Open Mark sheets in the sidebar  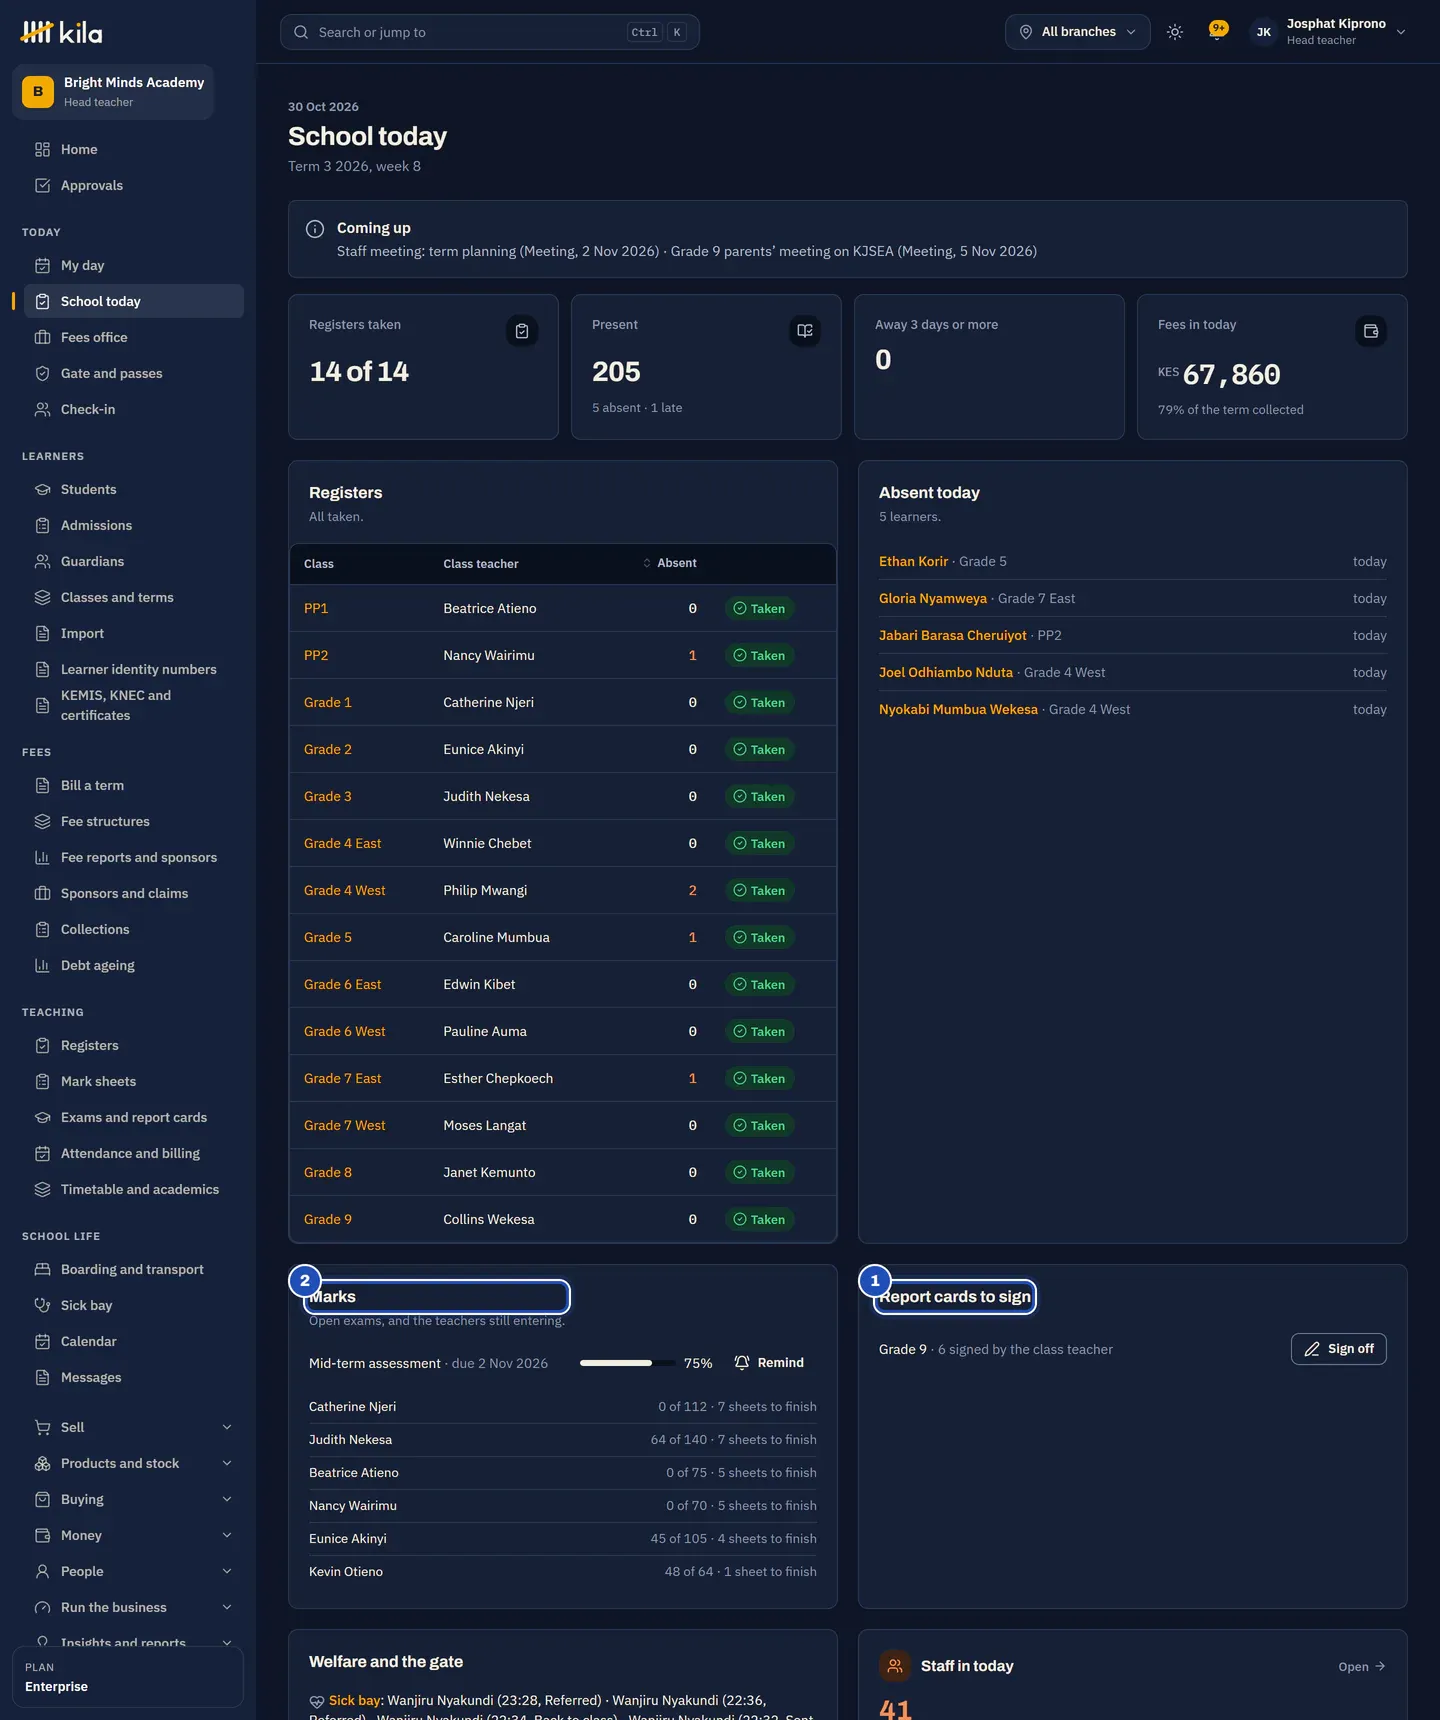tap(134, 1081)
